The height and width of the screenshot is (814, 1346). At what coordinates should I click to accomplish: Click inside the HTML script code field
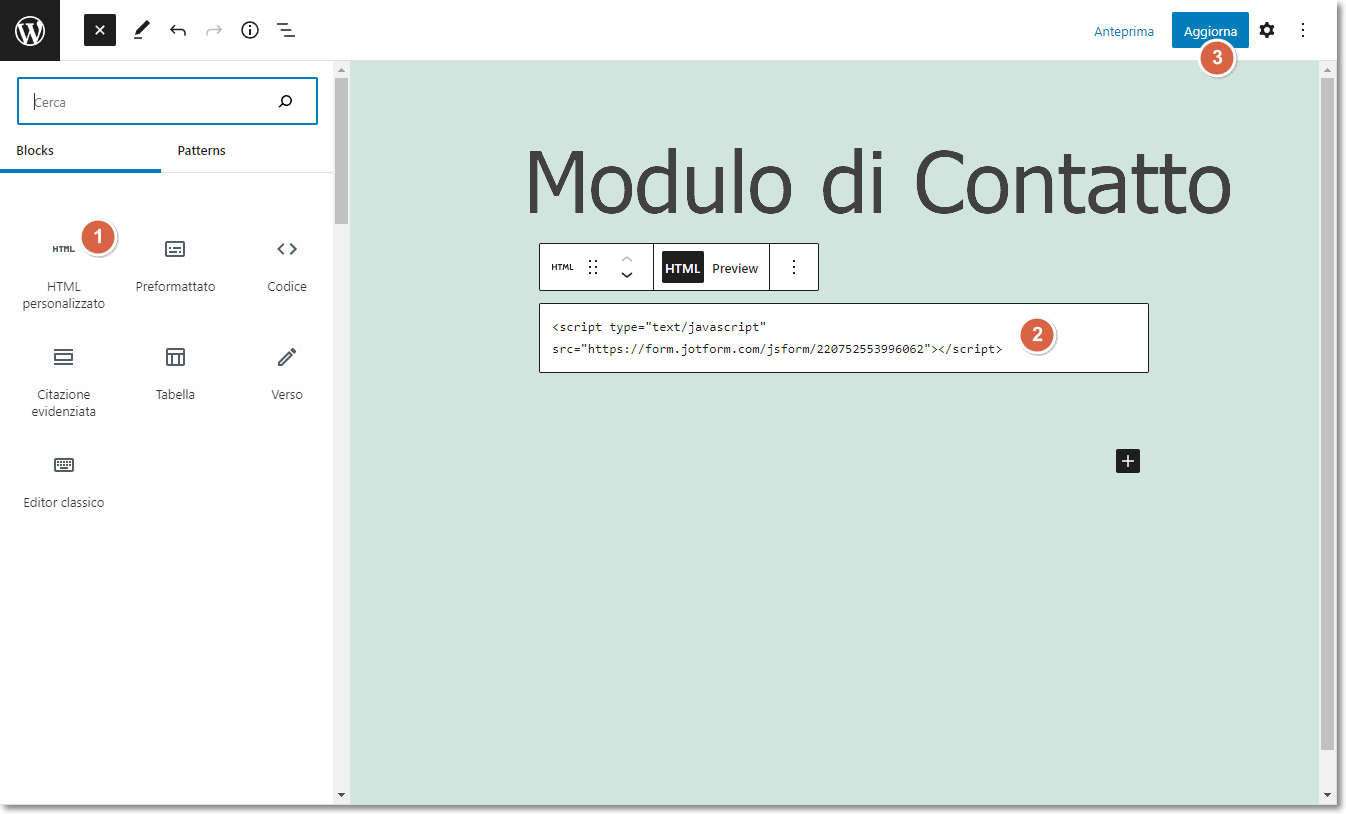844,338
